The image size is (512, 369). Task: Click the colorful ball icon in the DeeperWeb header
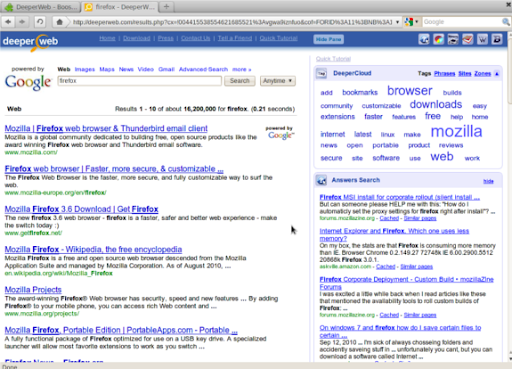pos(438,39)
